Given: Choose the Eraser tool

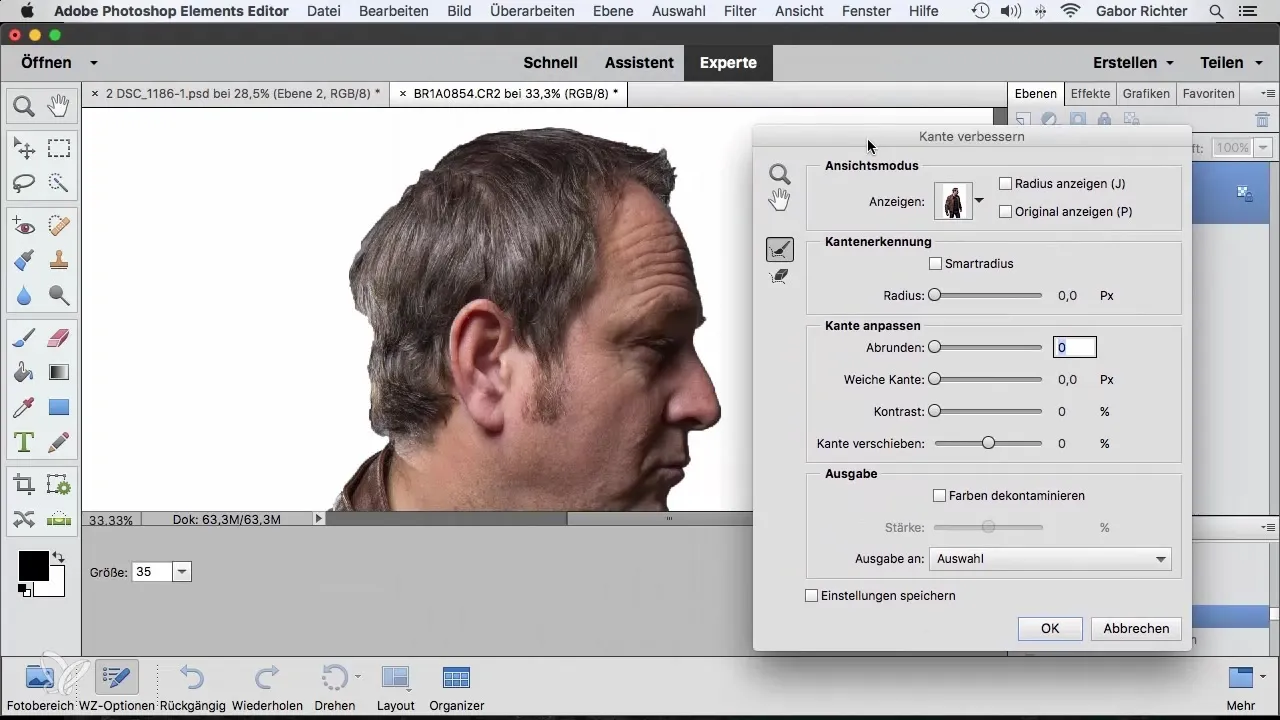Looking at the screenshot, I should 59,338.
